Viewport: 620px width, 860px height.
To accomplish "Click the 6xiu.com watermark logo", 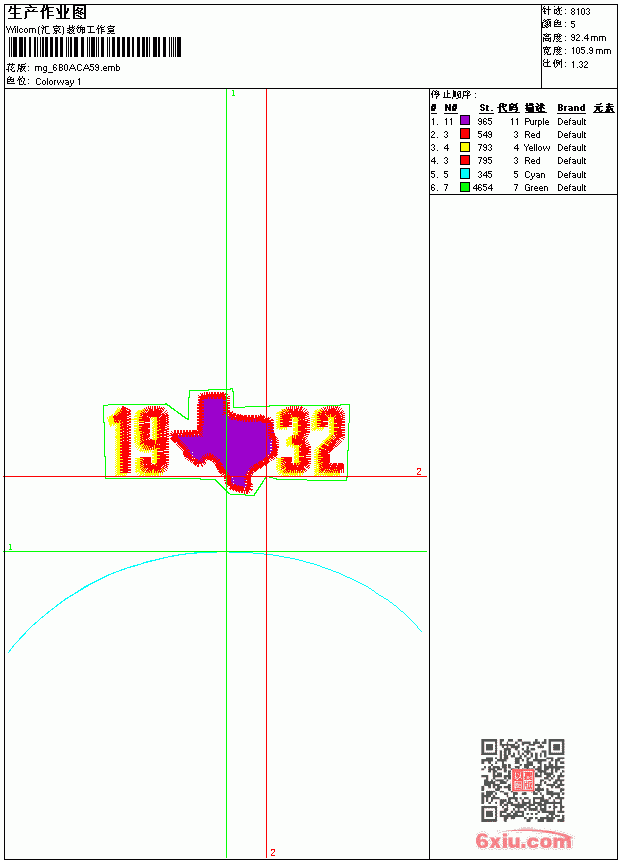I will click(523, 840).
